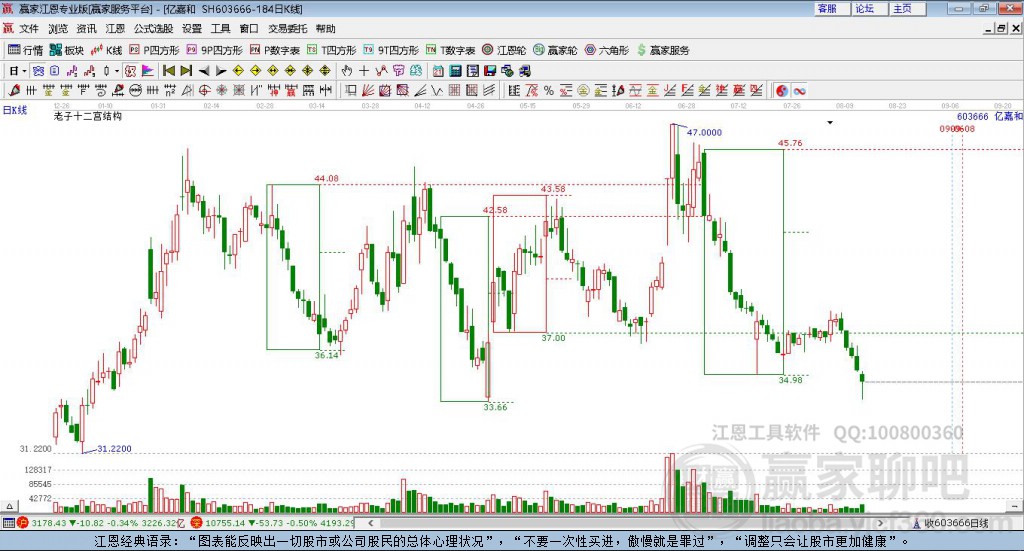Click the 论坛 forum button
1024x551 pixels.
pyautogui.click(x=869, y=8)
